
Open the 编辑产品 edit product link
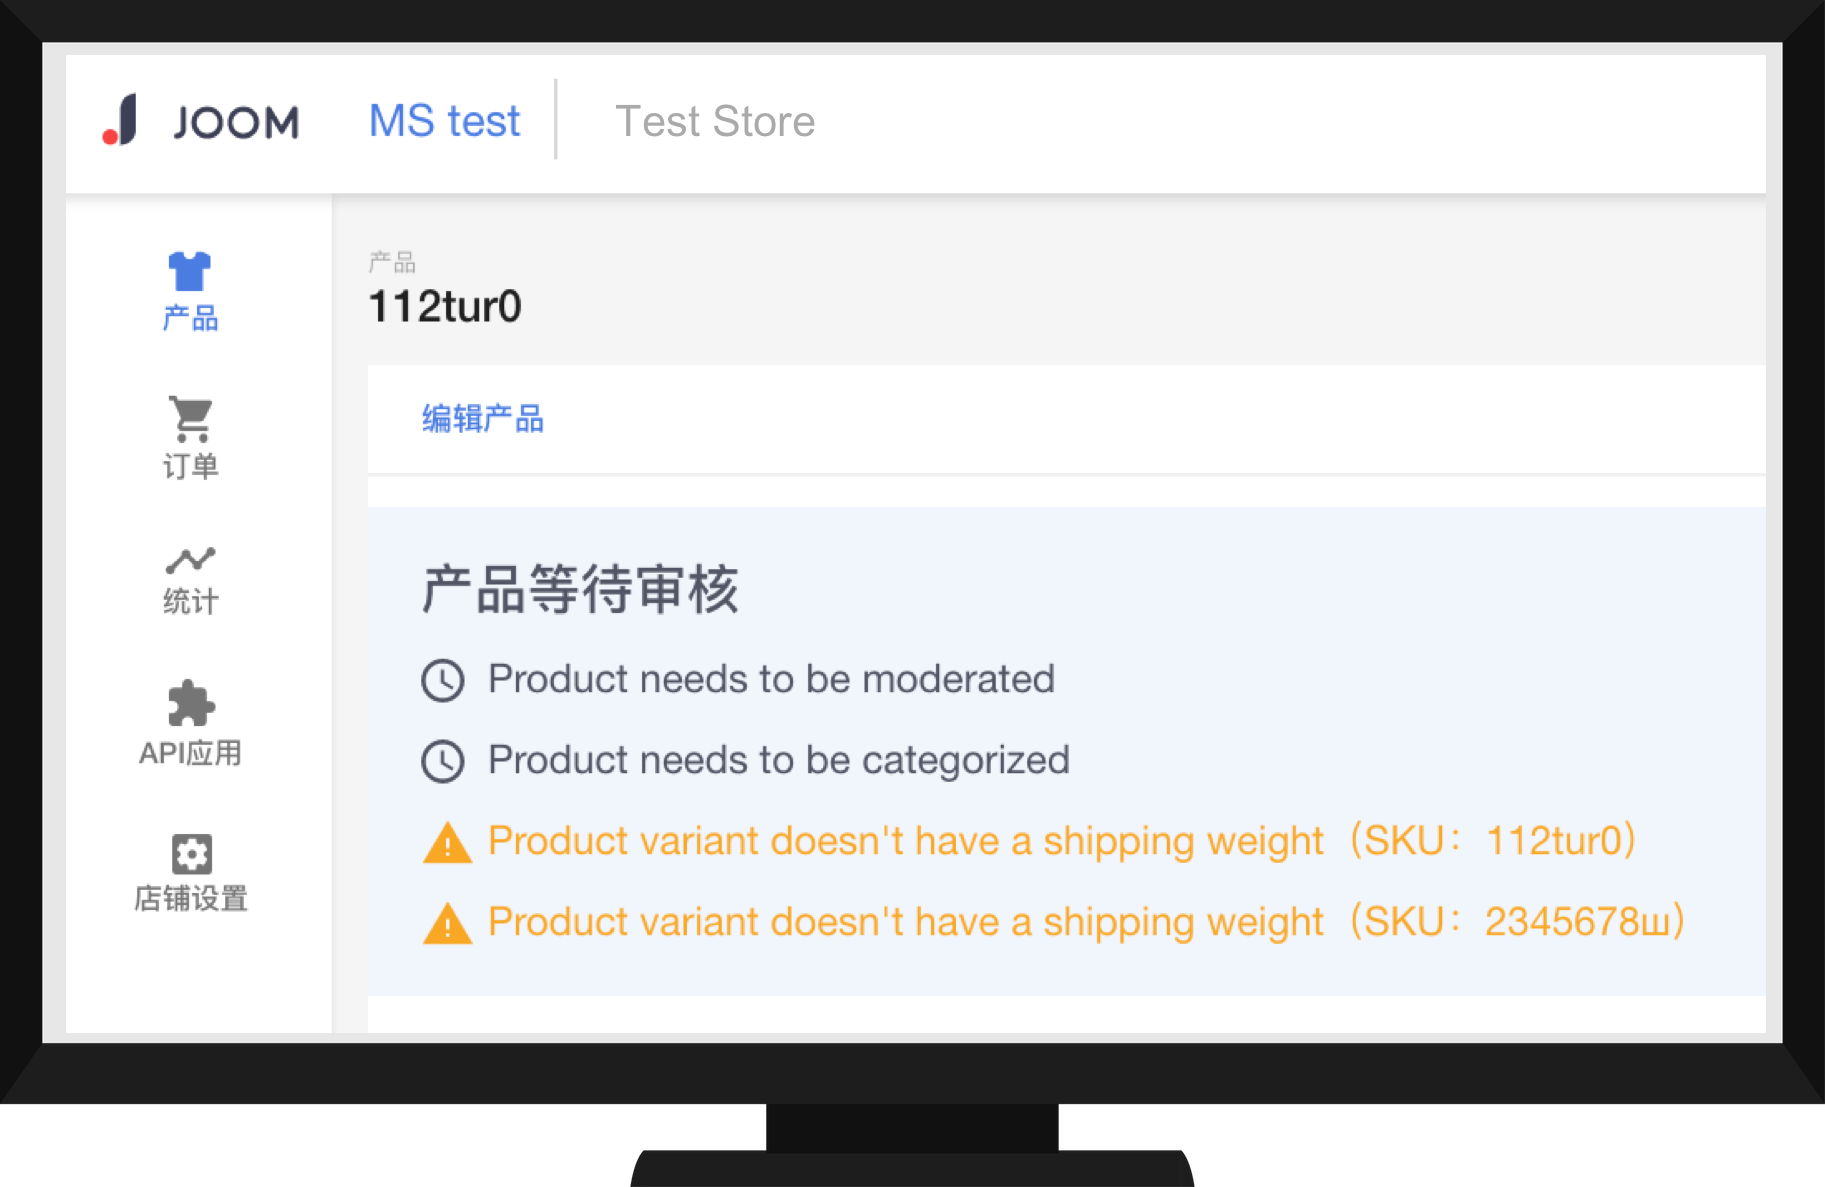pos(484,420)
